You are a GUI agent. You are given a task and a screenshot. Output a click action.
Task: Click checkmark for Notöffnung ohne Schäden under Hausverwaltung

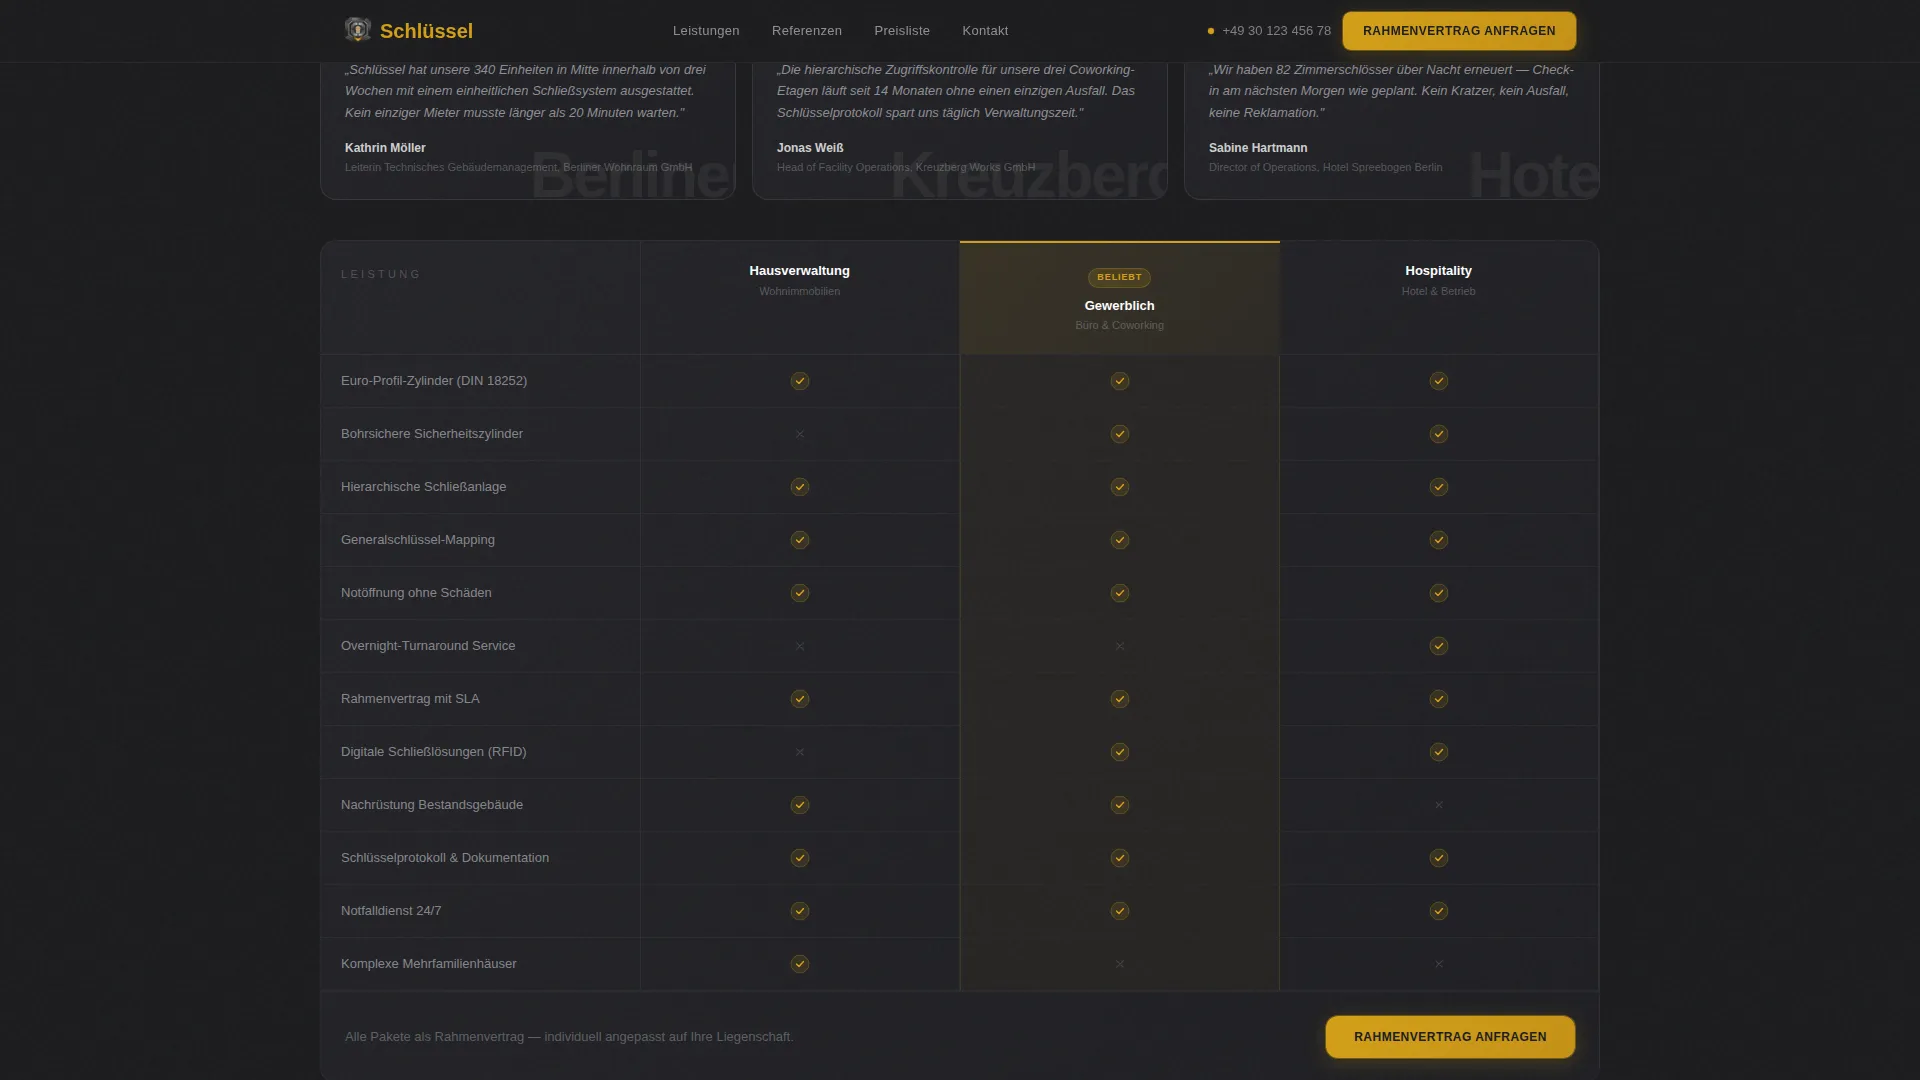(800, 593)
